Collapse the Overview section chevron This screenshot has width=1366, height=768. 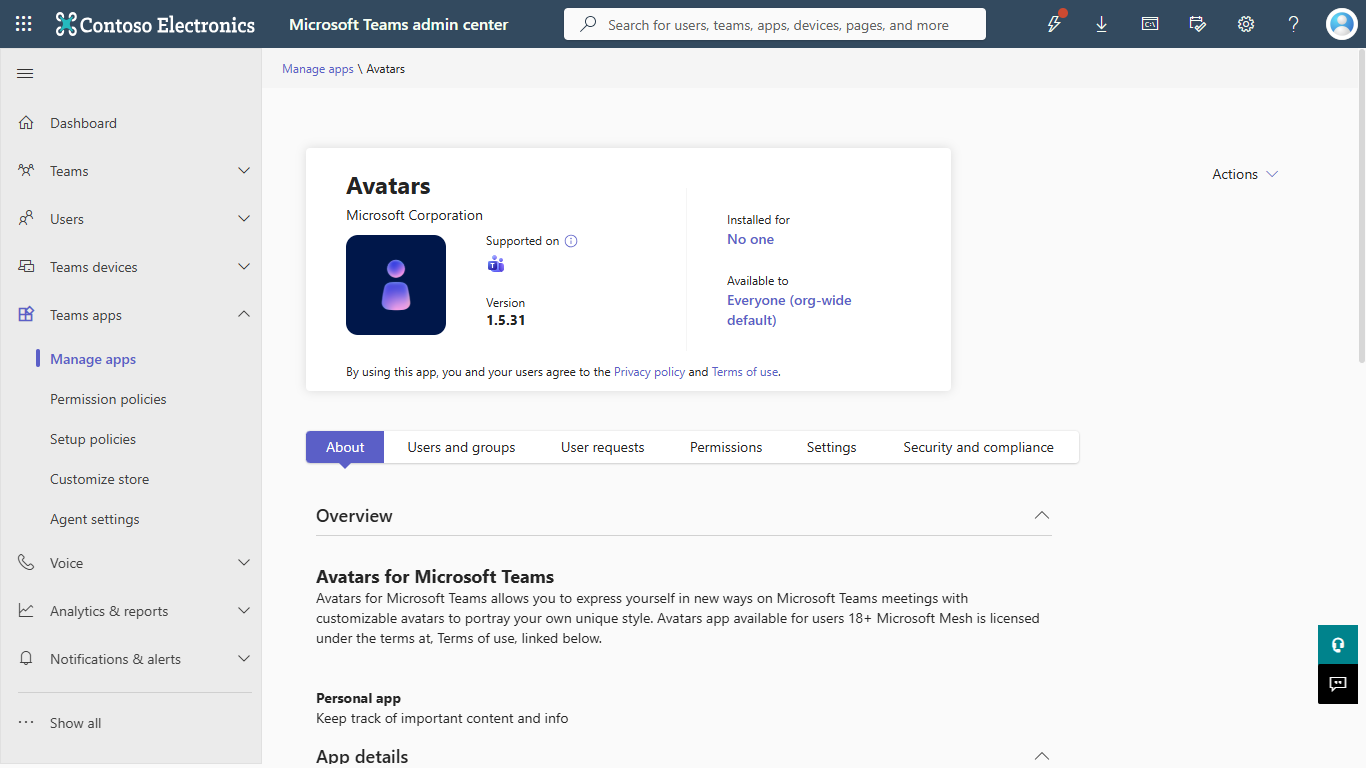point(1042,515)
